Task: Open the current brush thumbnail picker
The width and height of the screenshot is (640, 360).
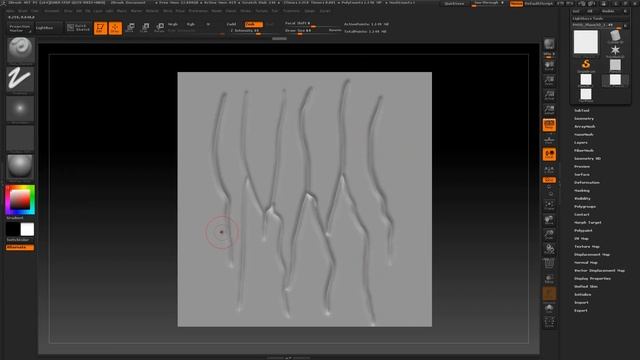Action: pos(20,51)
